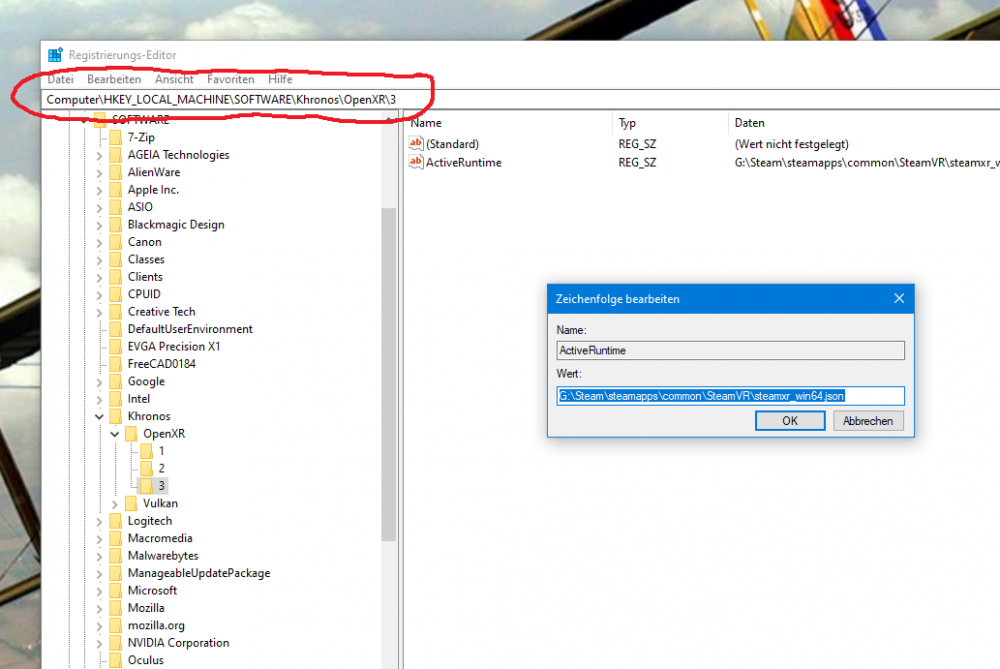Open the Datei menu

pyautogui.click(x=61, y=79)
